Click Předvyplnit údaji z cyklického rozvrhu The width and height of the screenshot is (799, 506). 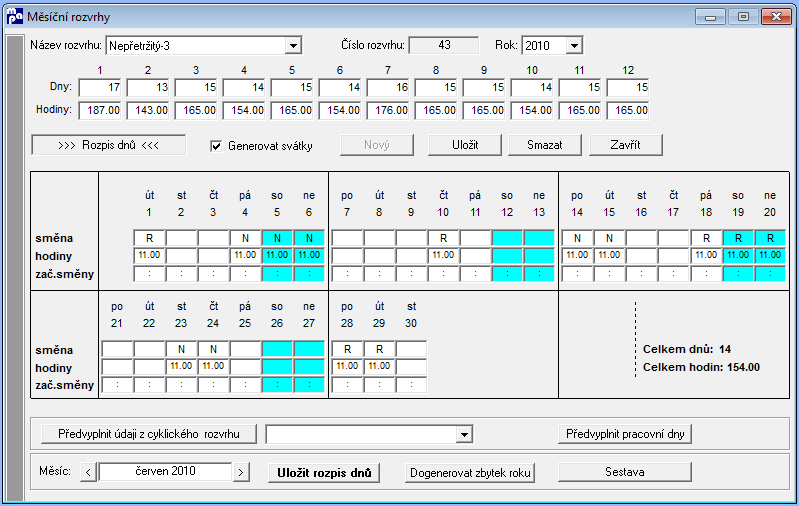[x=149, y=434]
